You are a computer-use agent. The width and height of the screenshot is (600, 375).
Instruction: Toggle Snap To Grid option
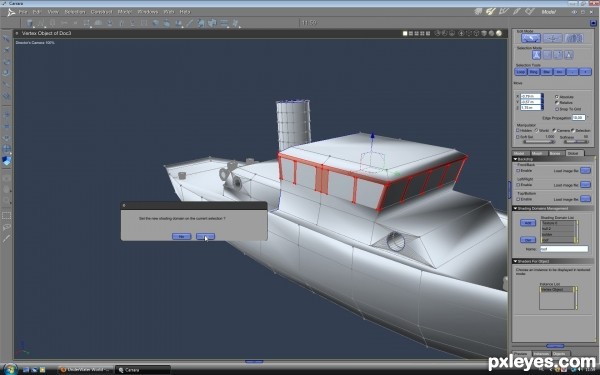coord(557,109)
